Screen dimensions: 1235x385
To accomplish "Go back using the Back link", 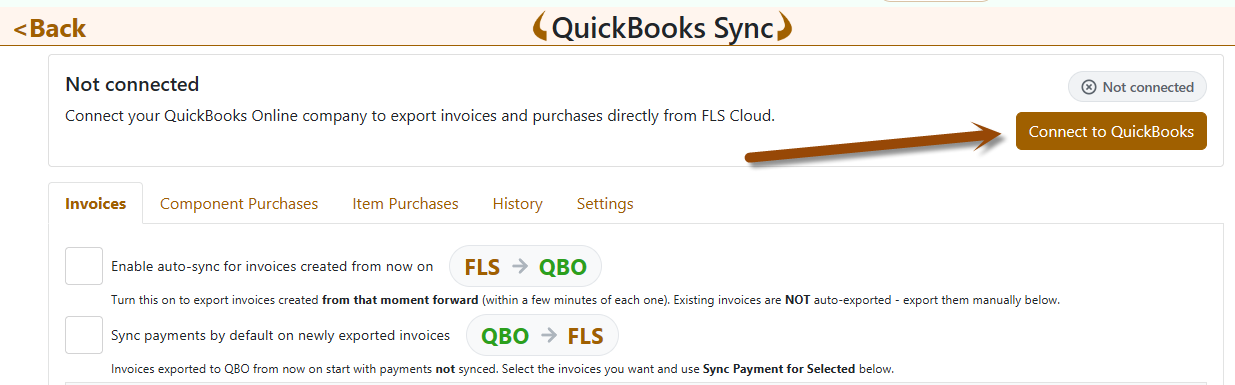I will [50, 28].
